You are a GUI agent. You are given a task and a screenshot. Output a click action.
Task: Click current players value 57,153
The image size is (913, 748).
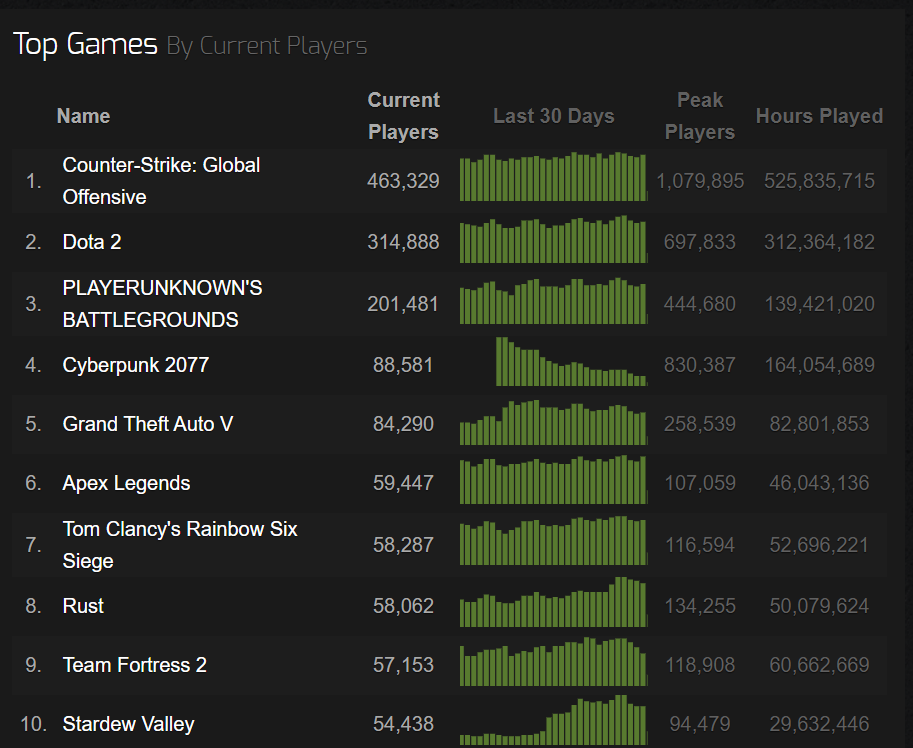pos(403,665)
